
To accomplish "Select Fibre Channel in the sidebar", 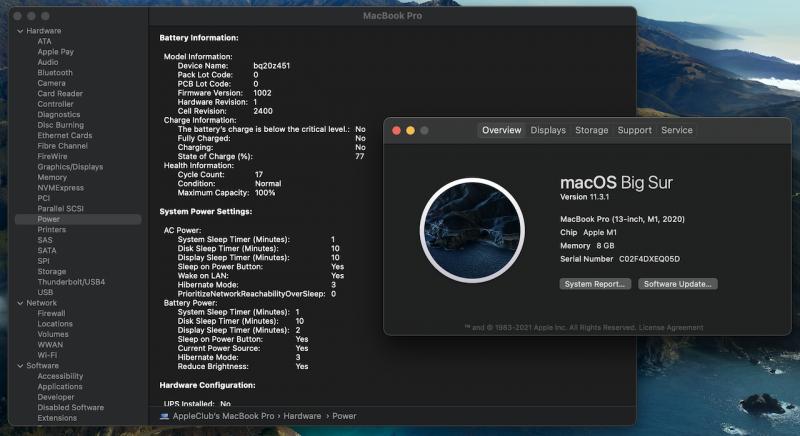I will (62, 146).
